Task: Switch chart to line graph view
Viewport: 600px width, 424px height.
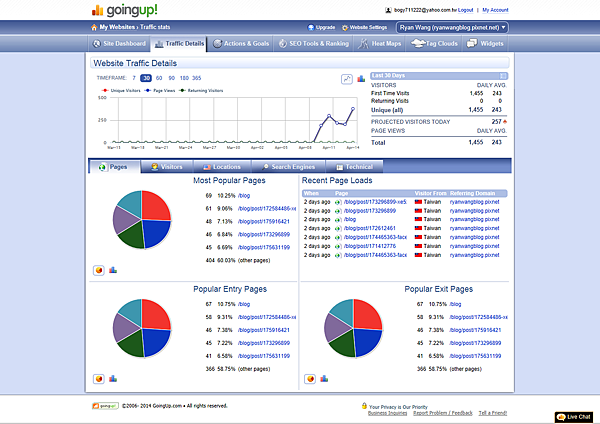Action: (x=347, y=79)
